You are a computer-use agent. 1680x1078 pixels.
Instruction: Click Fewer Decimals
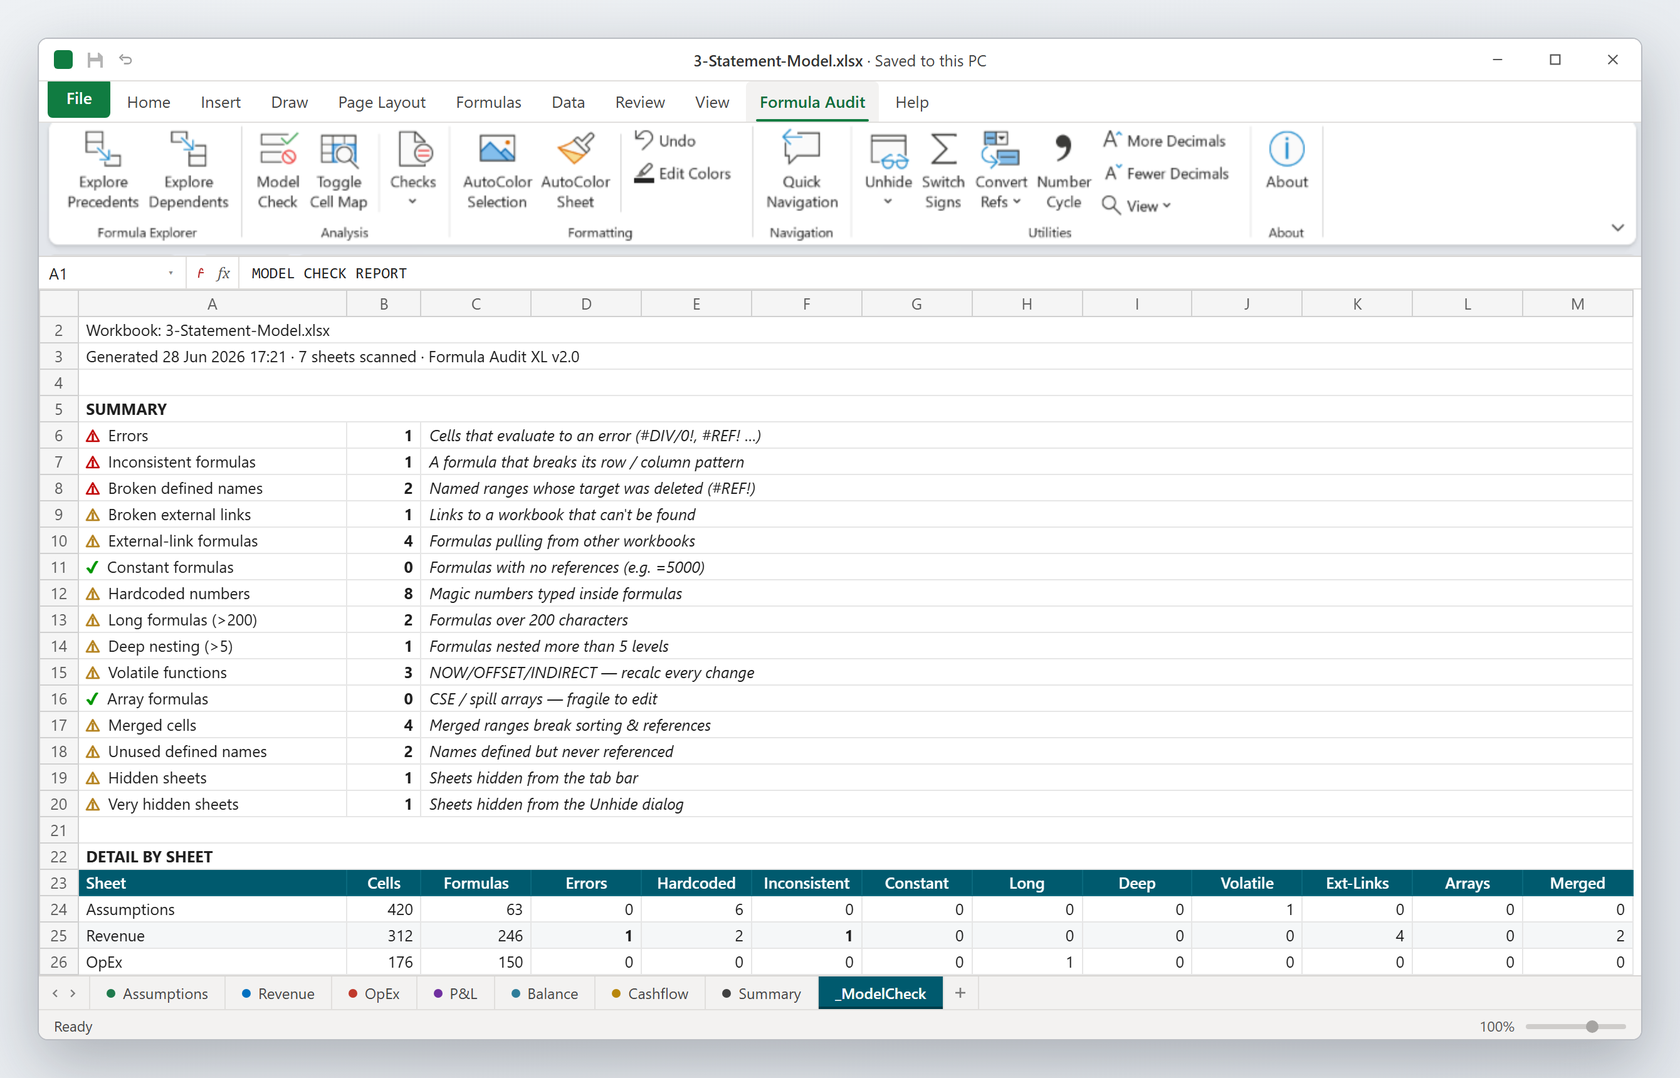tap(1166, 174)
